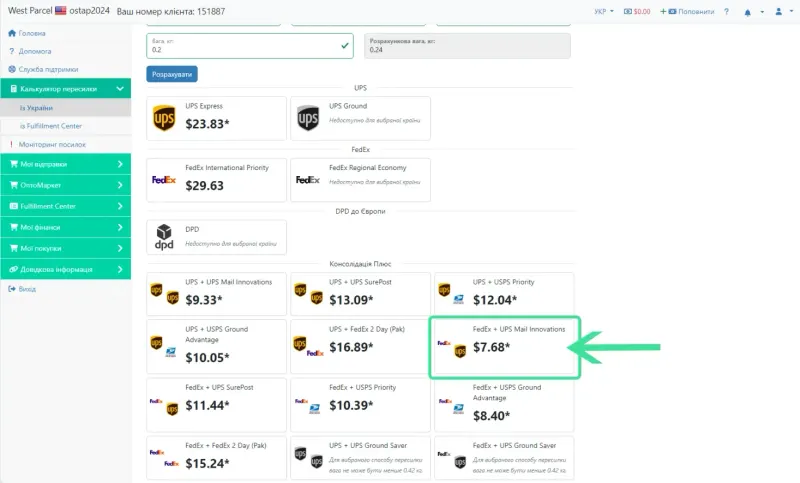
Task: Click the weight input field showing 0.2
Action: pyautogui.click(x=249, y=46)
